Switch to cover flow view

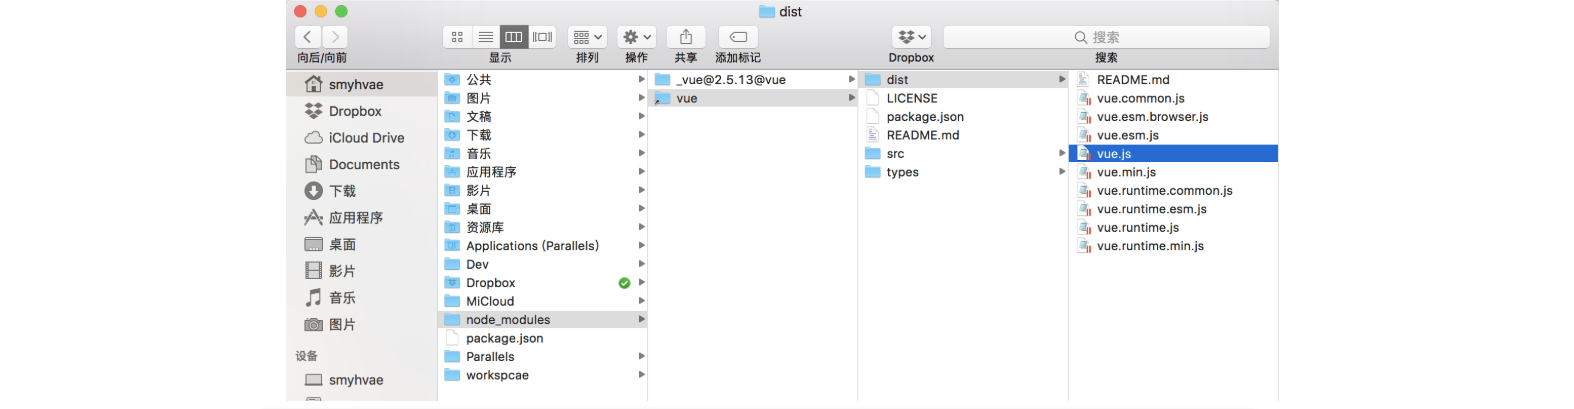coord(542,37)
